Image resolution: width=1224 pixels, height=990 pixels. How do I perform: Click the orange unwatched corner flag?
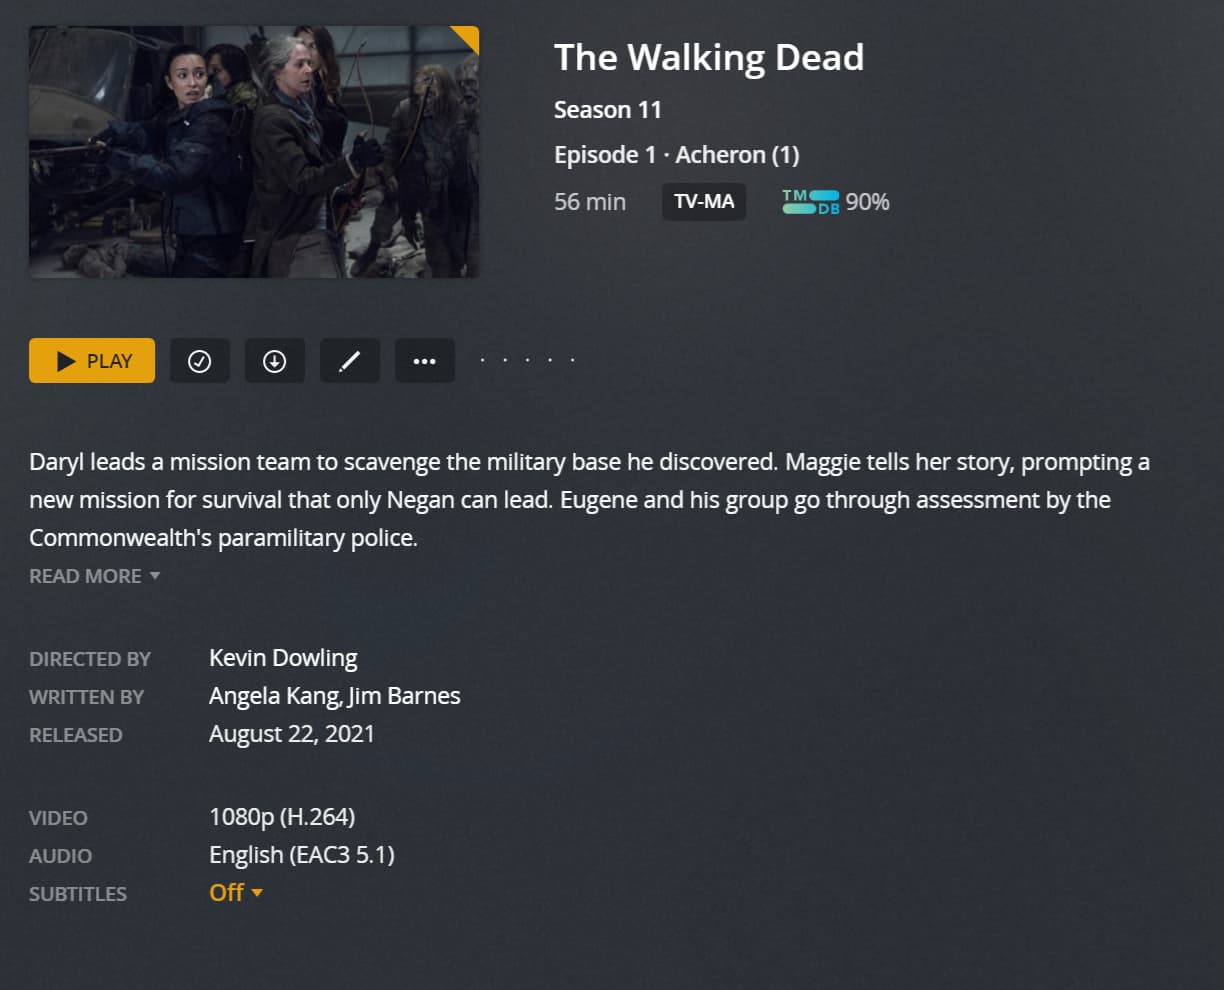(467, 38)
